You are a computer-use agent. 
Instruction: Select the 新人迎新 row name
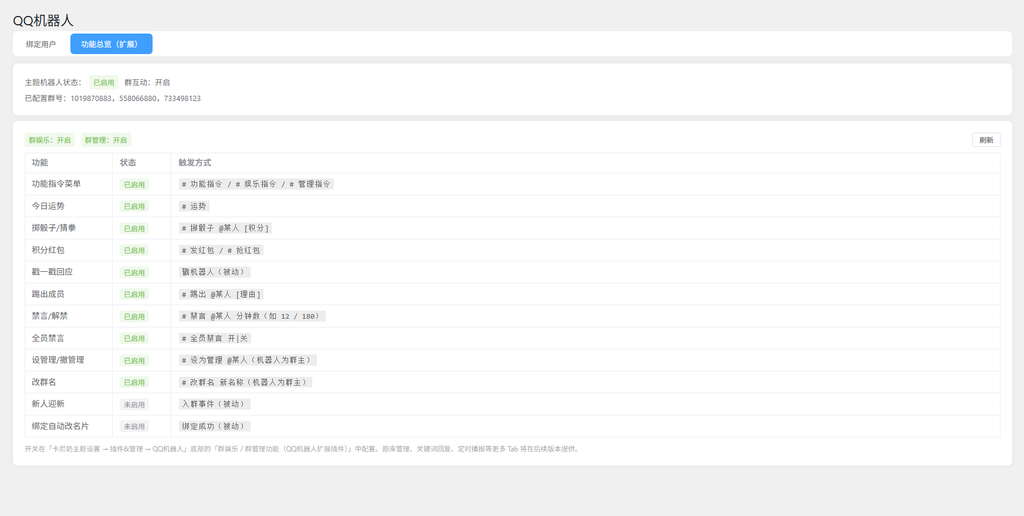tap(48, 404)
